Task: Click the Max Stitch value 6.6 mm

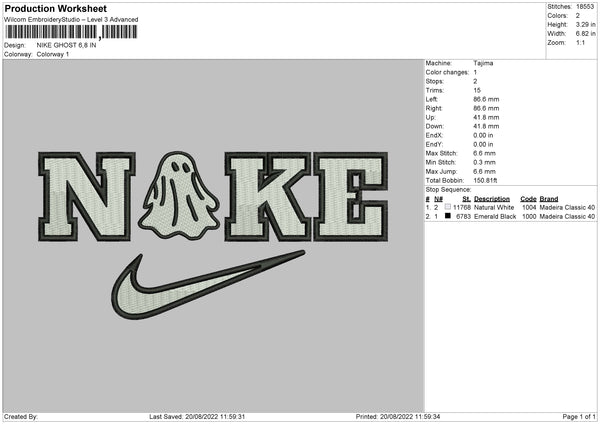Action: tap(484, 153)
